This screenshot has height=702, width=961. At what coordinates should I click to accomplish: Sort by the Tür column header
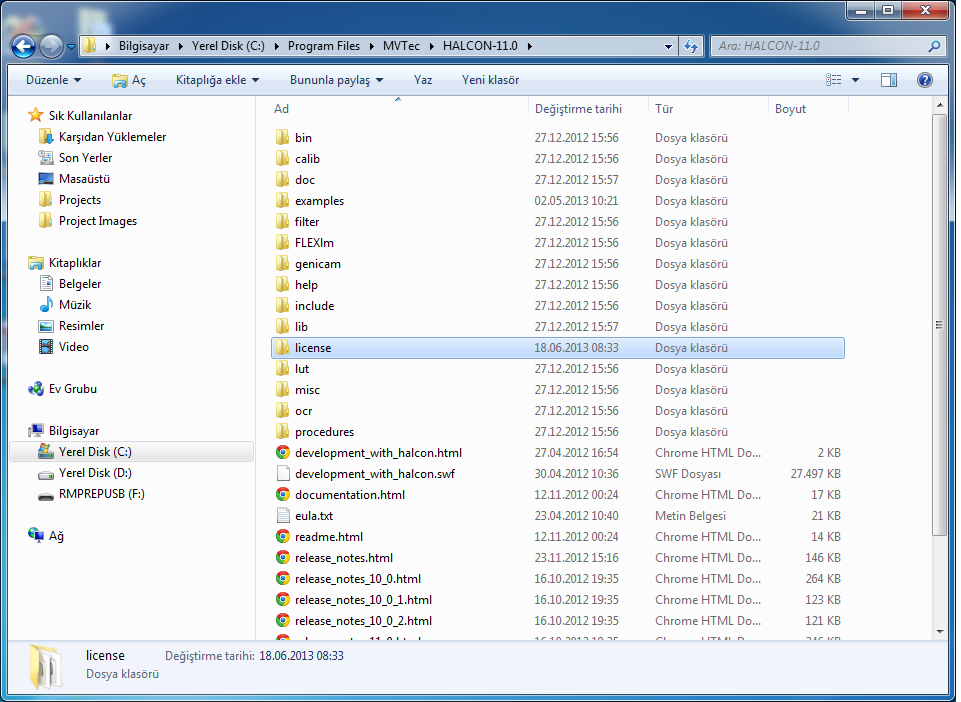tap(708, 109)
